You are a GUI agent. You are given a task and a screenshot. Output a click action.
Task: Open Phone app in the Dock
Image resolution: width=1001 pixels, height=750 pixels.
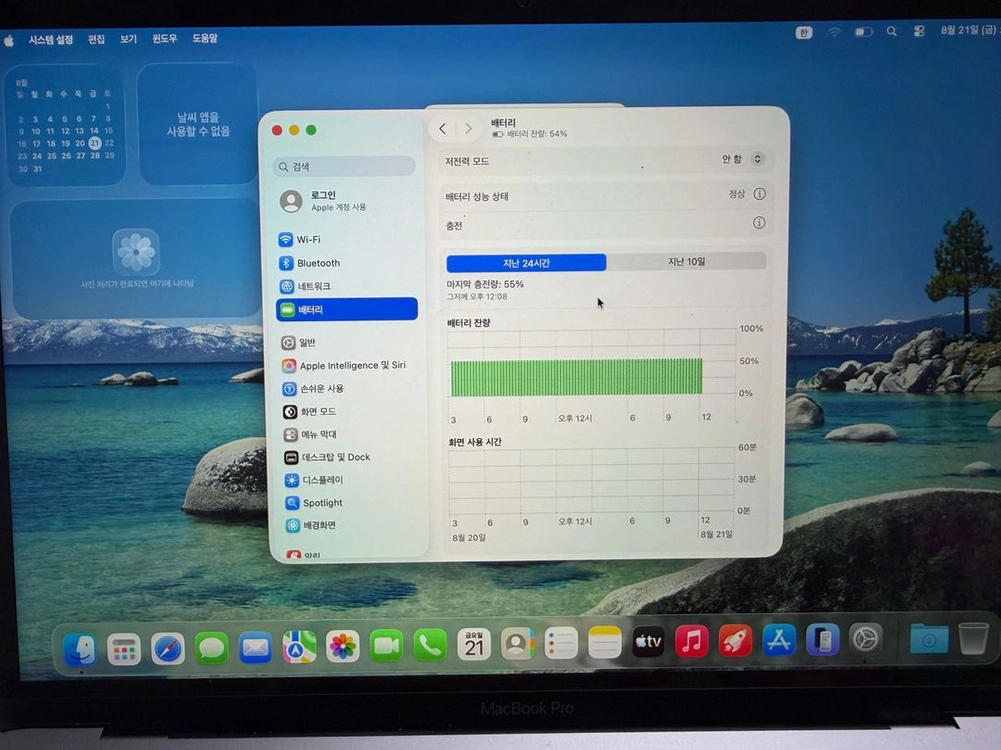pos(430,645)
